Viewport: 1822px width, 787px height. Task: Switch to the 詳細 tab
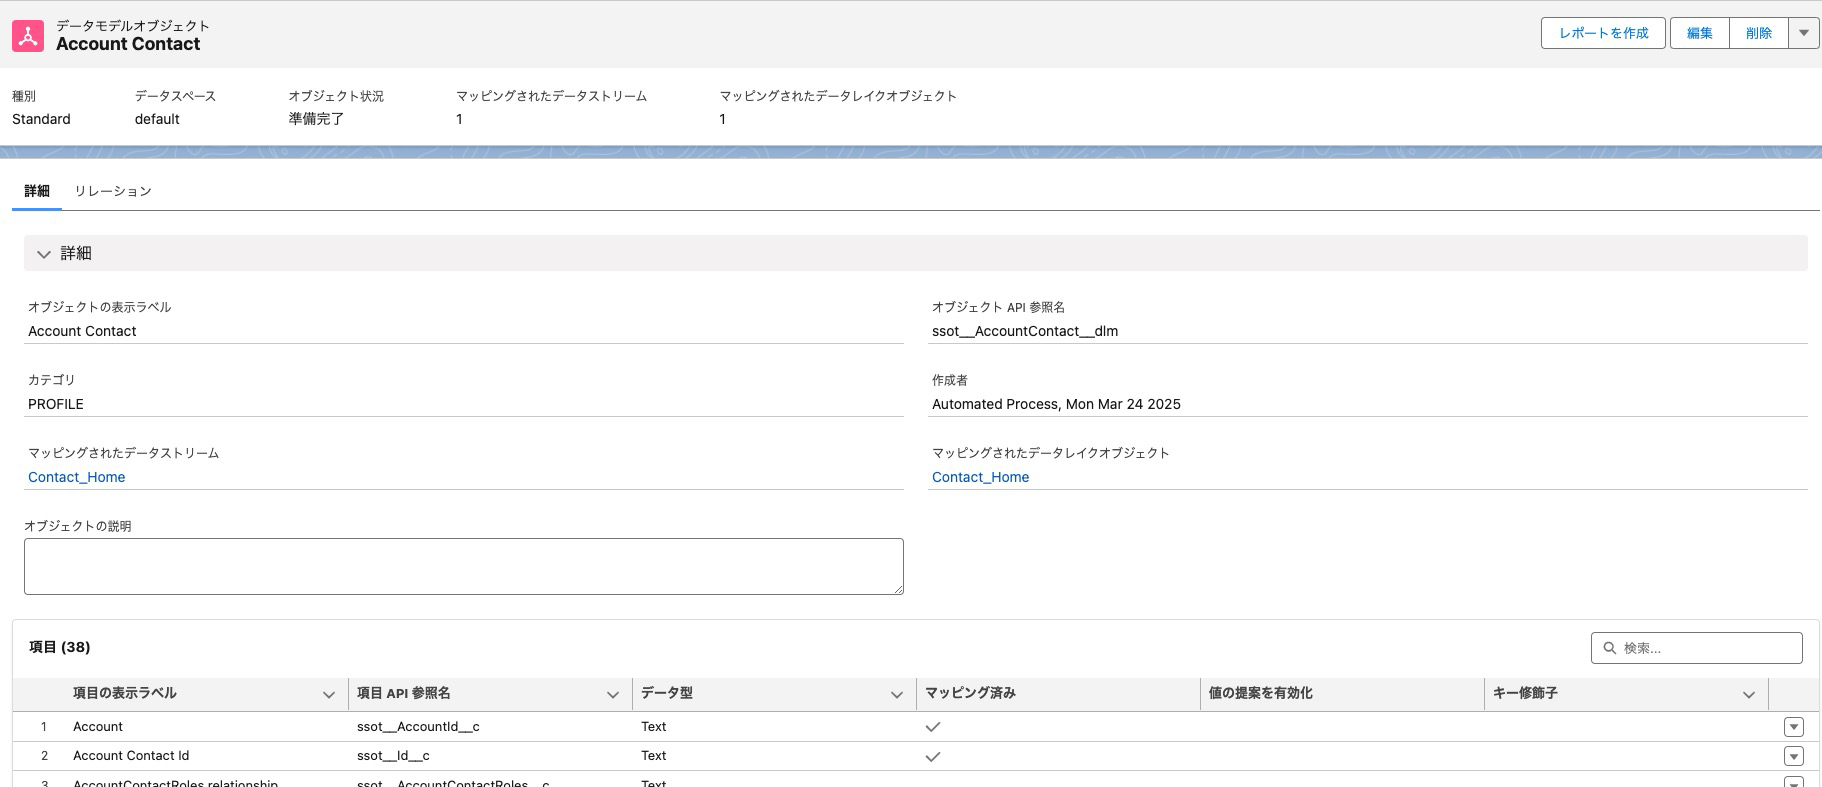click(37, 191)
